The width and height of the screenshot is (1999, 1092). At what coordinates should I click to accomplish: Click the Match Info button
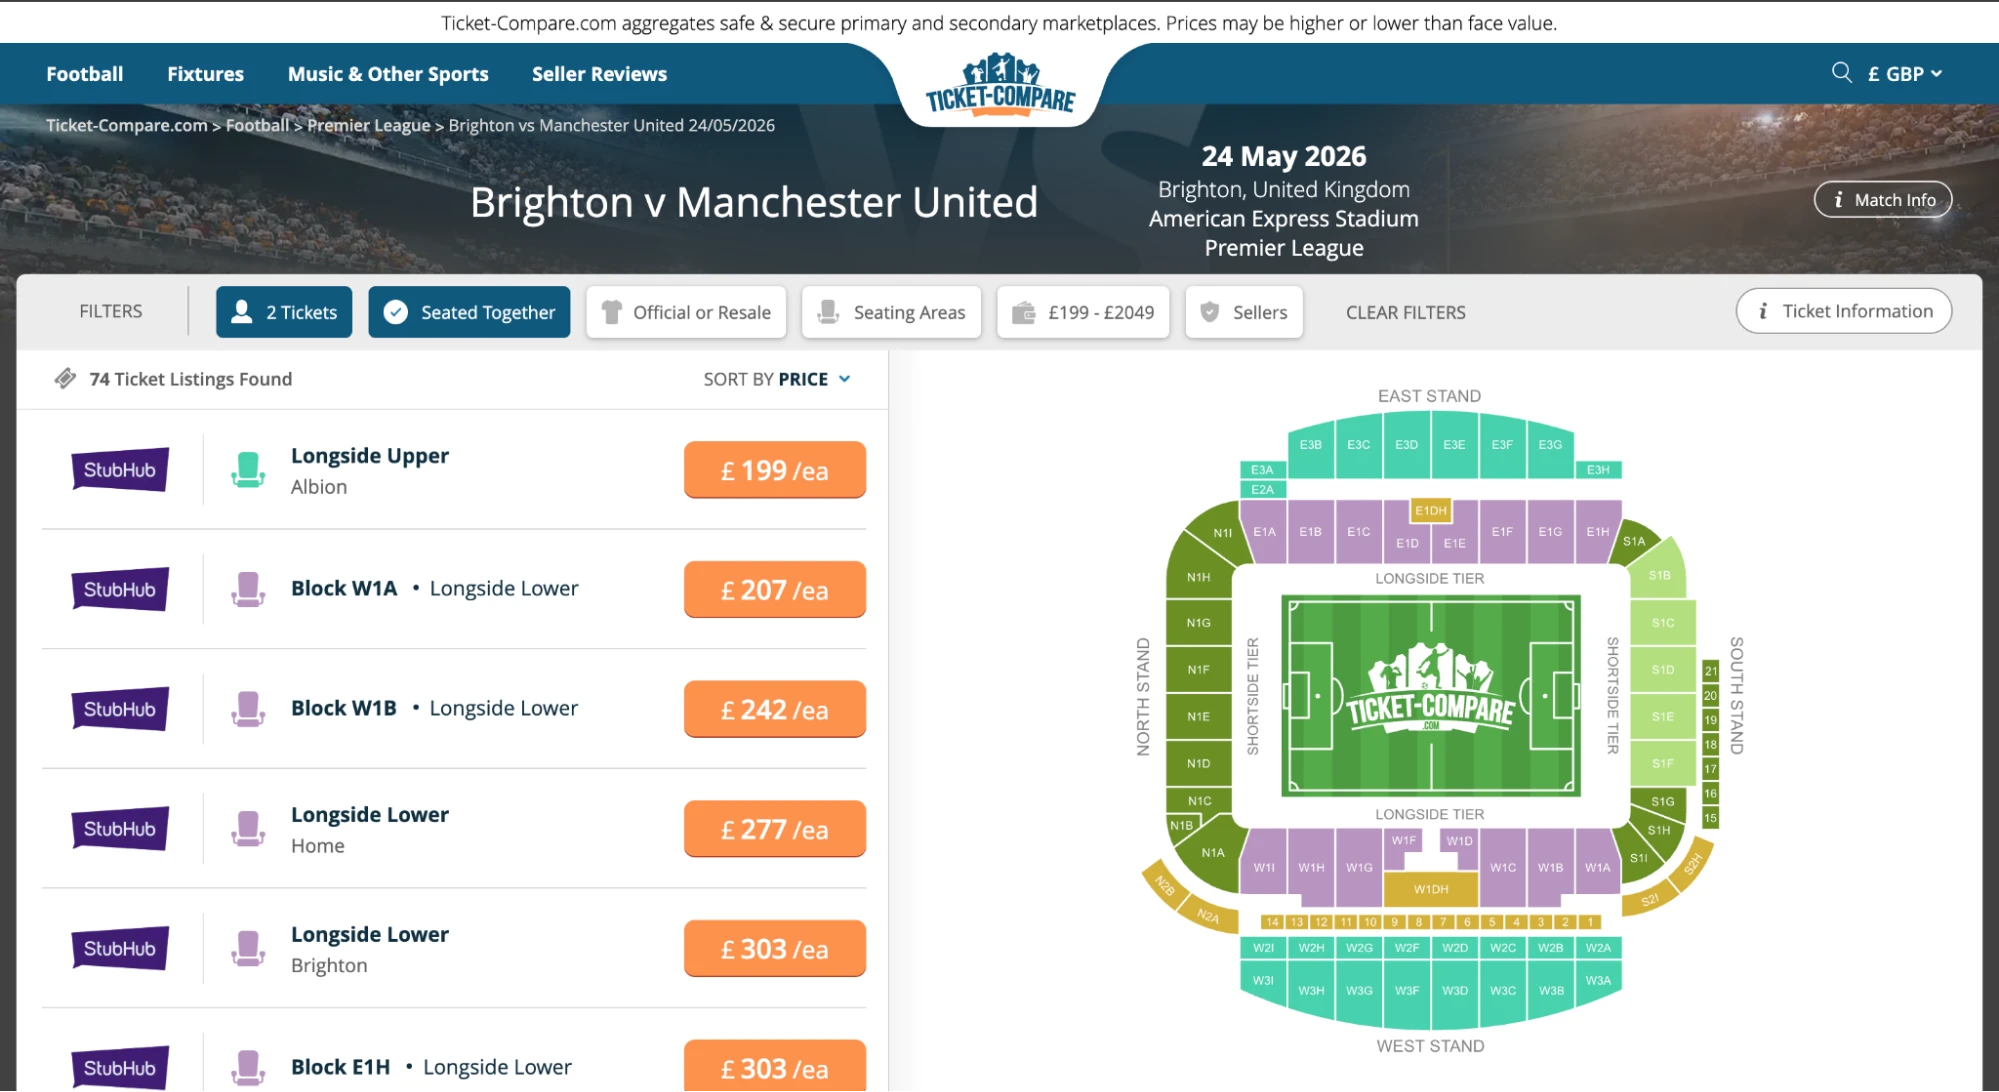click(x=1882, y=199)
